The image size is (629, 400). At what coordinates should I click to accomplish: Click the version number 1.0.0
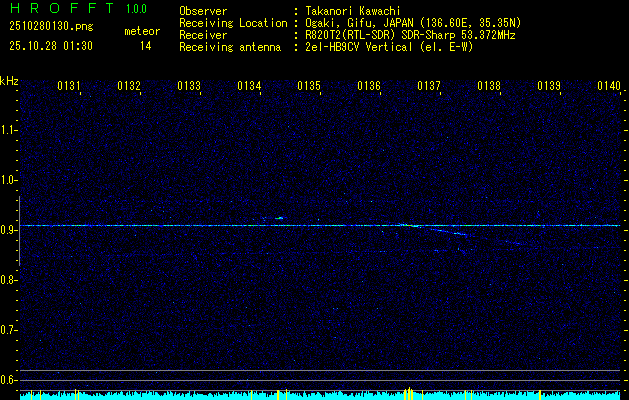coord(136,8)
